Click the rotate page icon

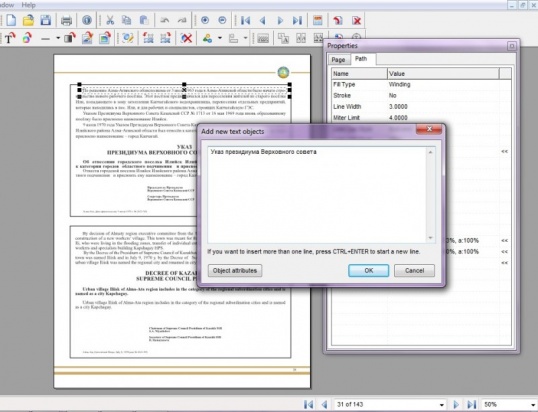pos(338,20)
